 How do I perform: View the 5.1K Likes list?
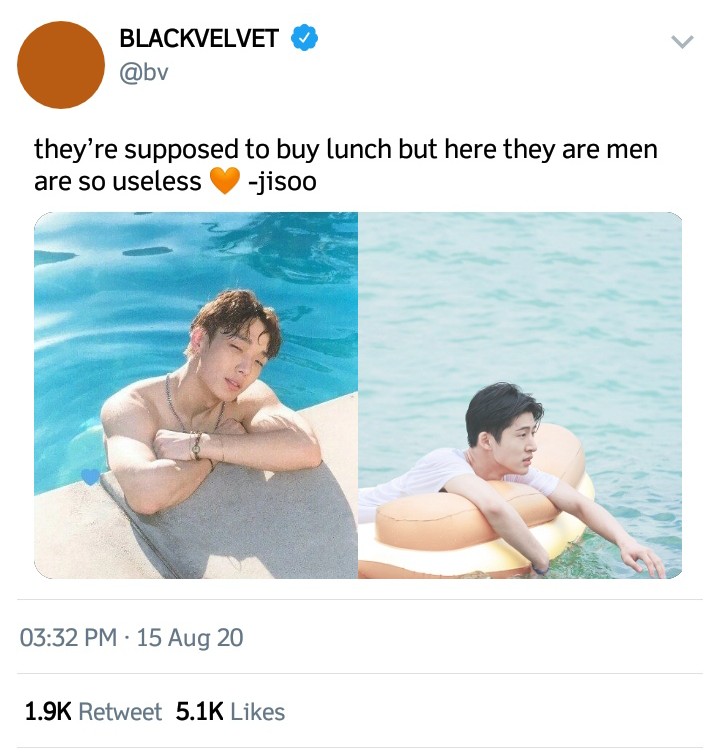point(230,712)
